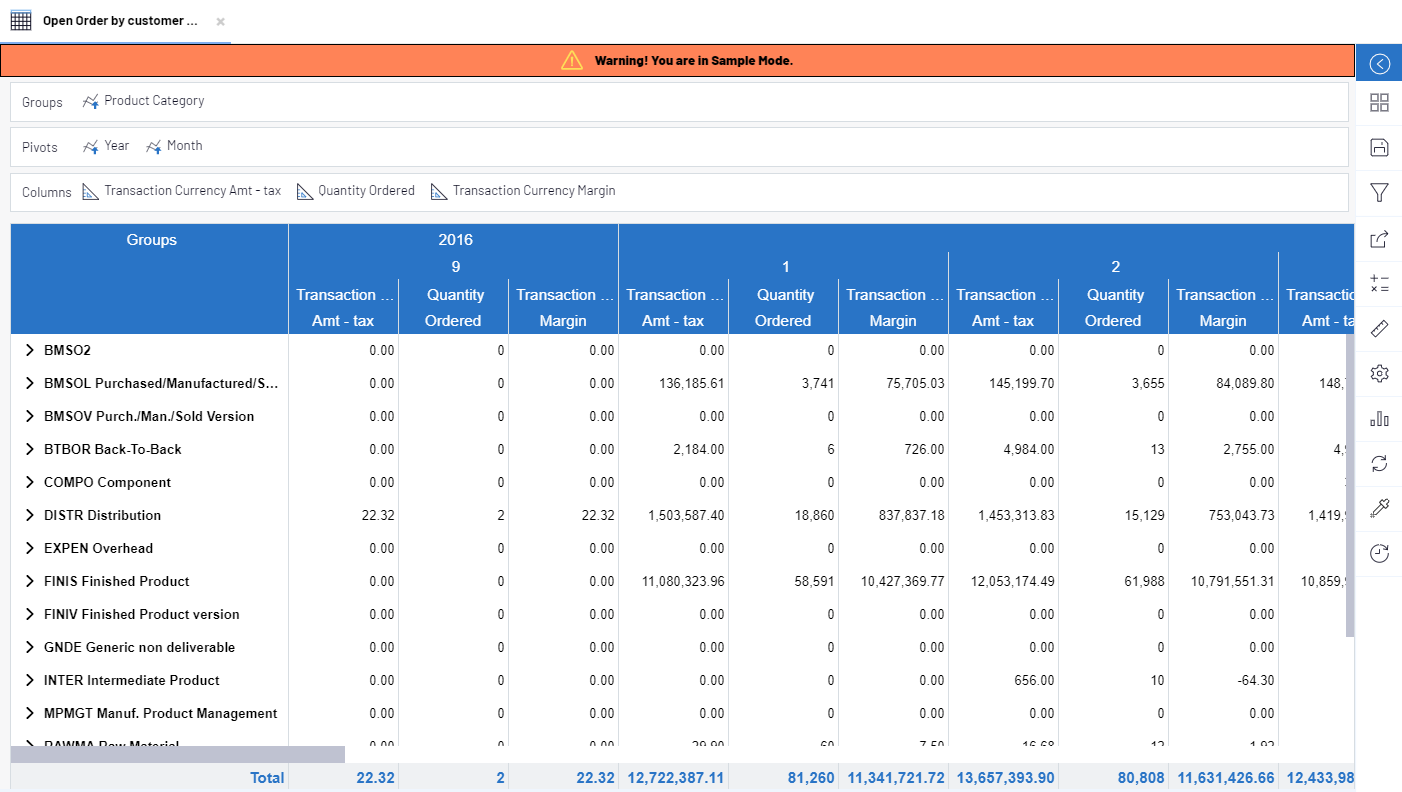Switch to bar chart view icon

click(1379, 418)
